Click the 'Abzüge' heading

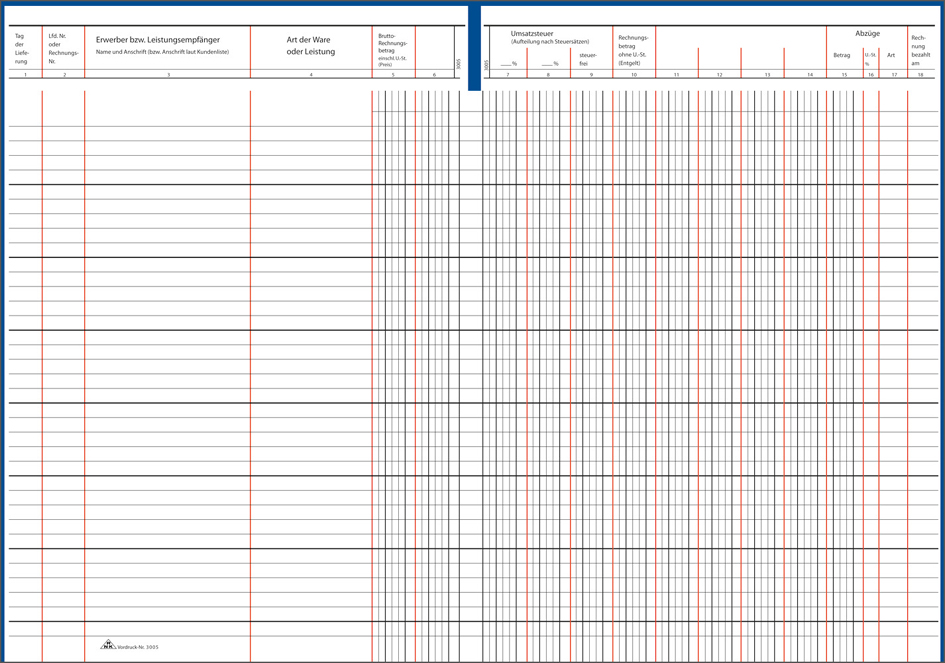coord(866,33)
